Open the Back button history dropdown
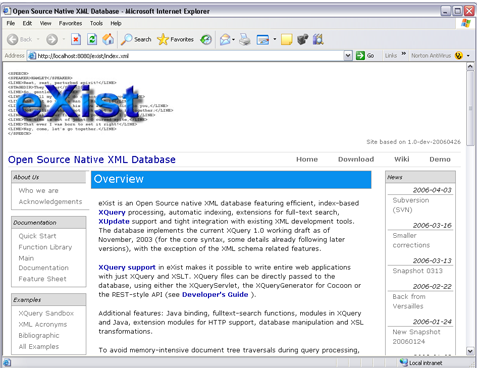Viewport: 477px width, 368px height. click(x=38, y=39)
